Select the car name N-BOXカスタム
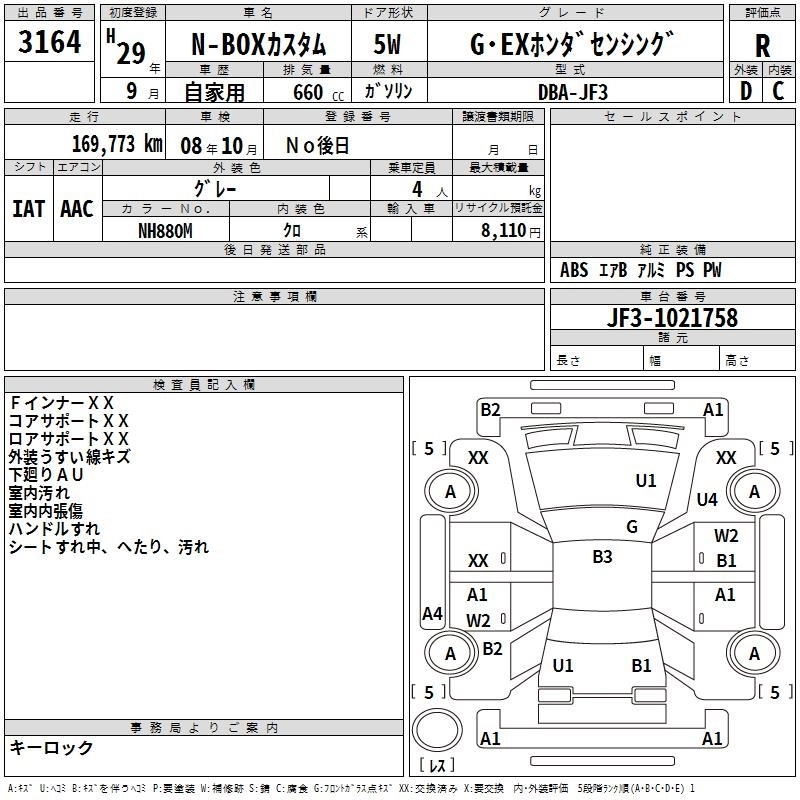 click(x=259, y=44)
